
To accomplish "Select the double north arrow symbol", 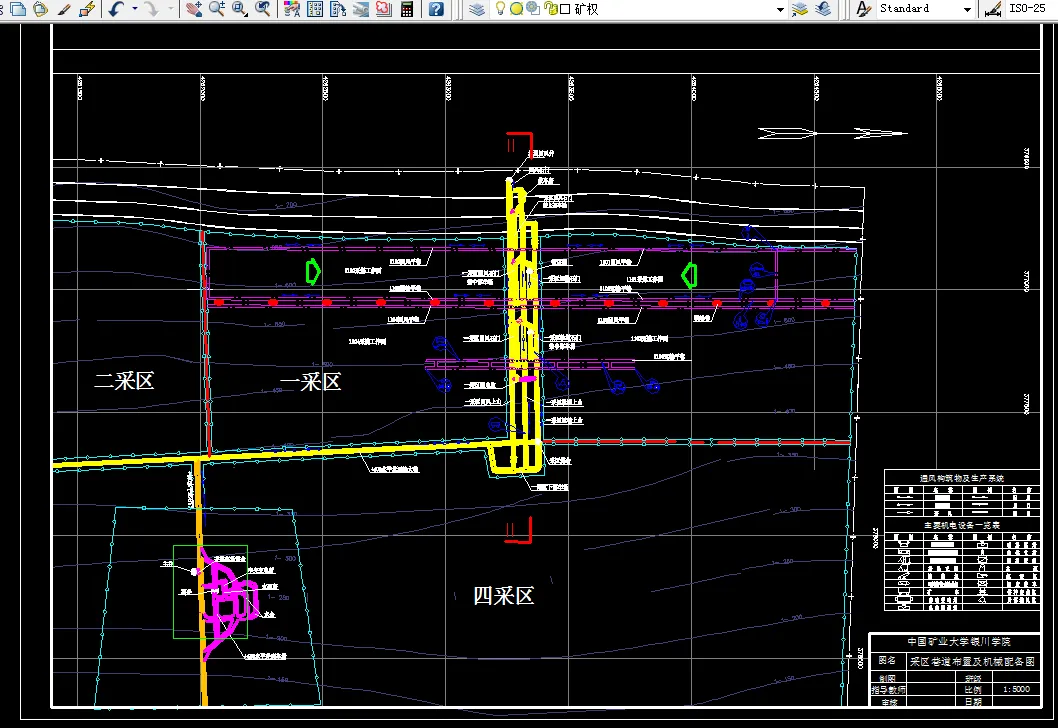I will 833,134.
